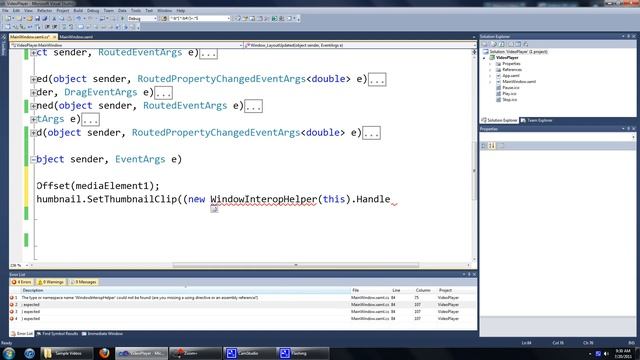Click the Undo toolbar icon
The height and width of the screenshot is (360, 640).
pos(79,18)
